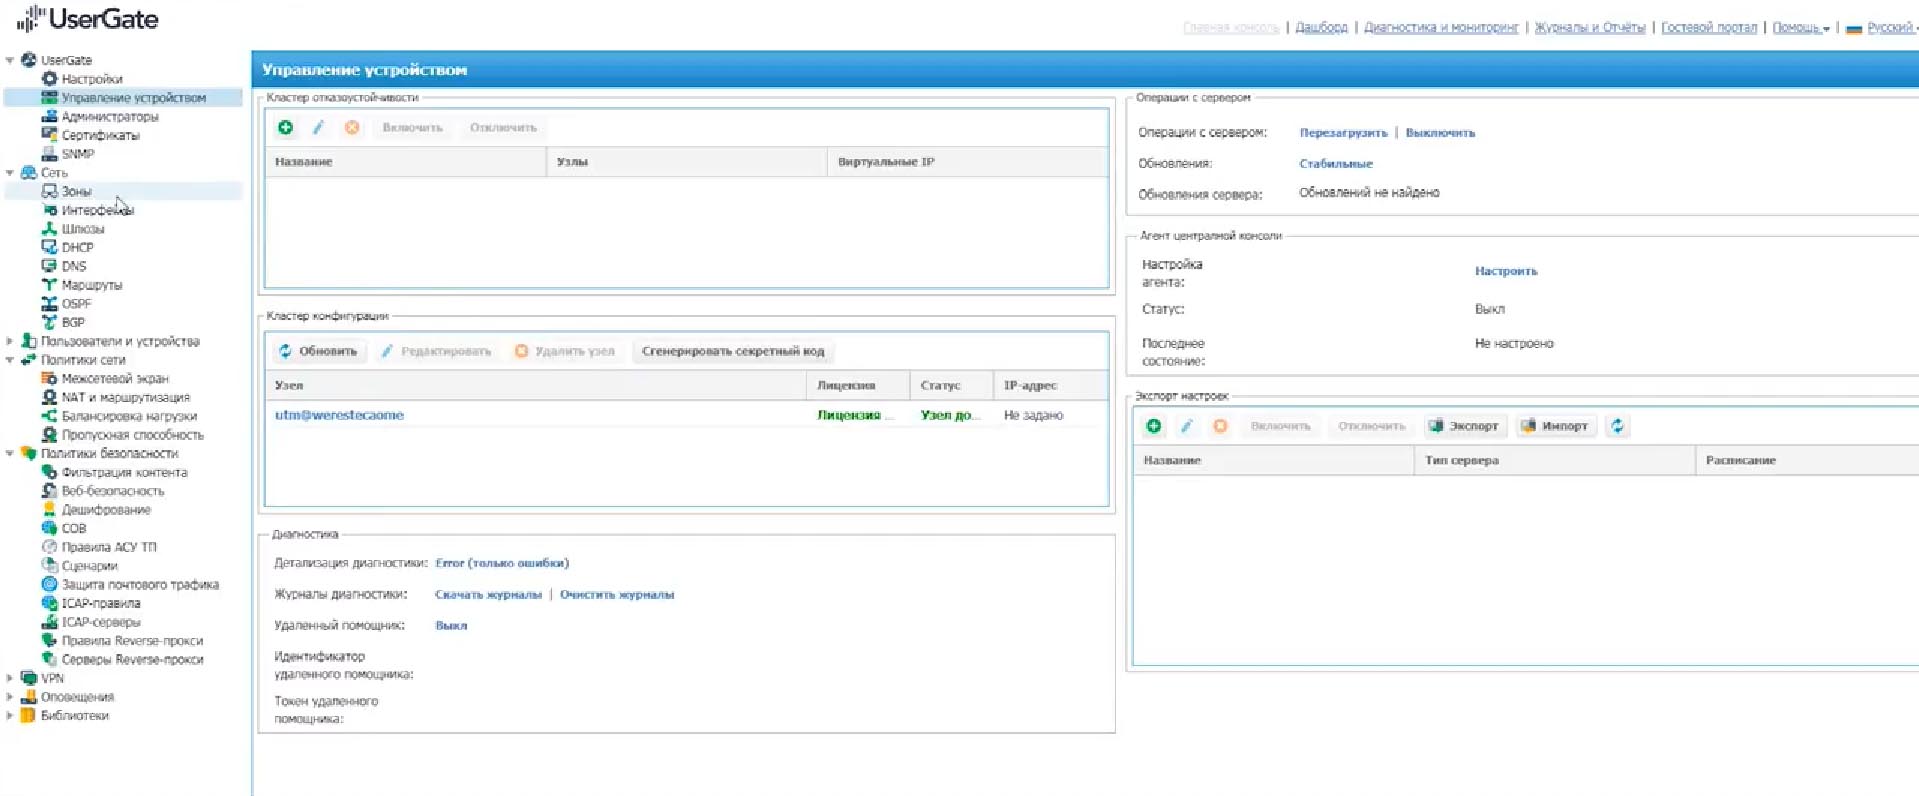Click Сгенерировать секретный код
1919x796 pixels.
click(733, 351)
